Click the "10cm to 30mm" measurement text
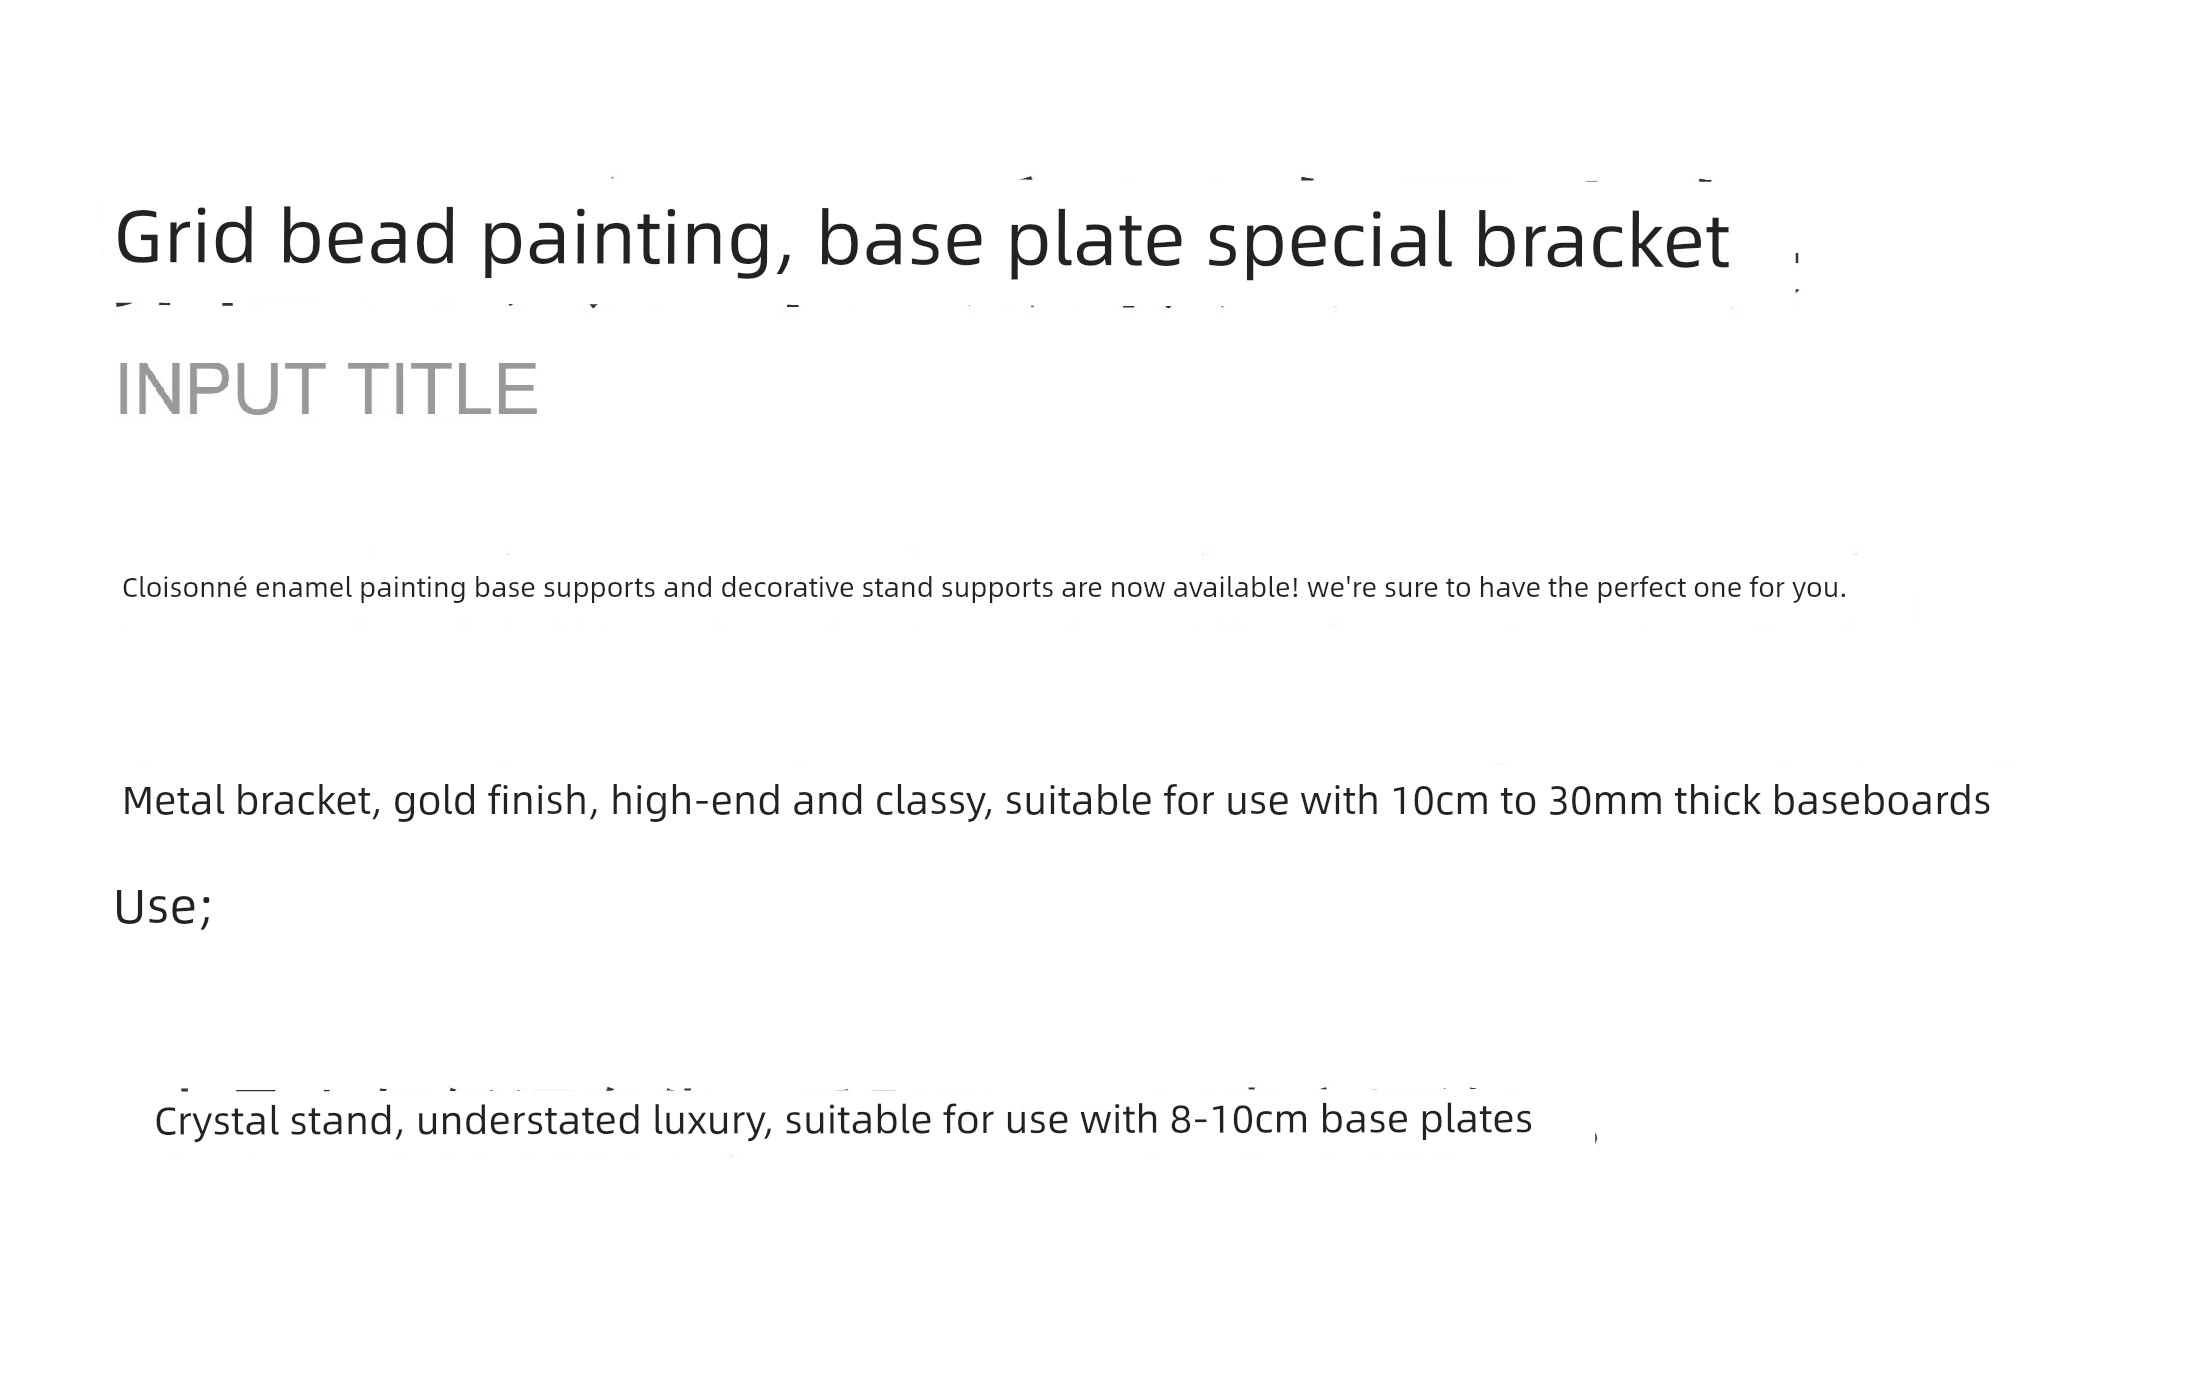The height and width of the screenshot is (1390, 2204). (x=1527, y=800)
